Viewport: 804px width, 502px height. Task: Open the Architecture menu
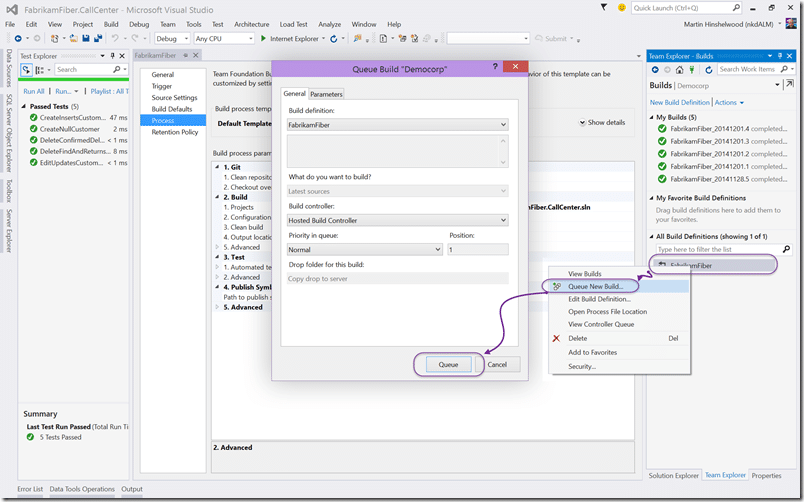coord(251,24)
